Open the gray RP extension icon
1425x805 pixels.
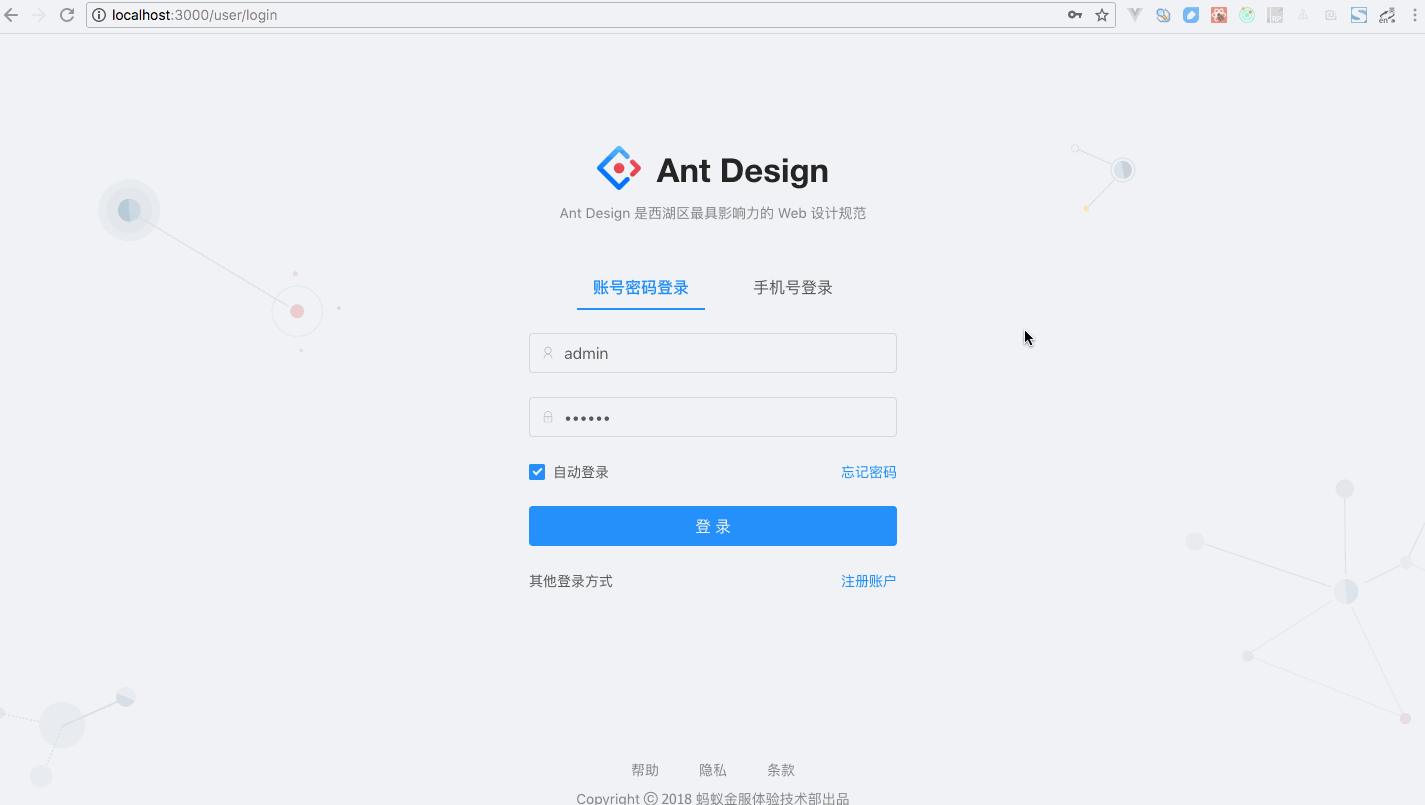coord(1275,15)
